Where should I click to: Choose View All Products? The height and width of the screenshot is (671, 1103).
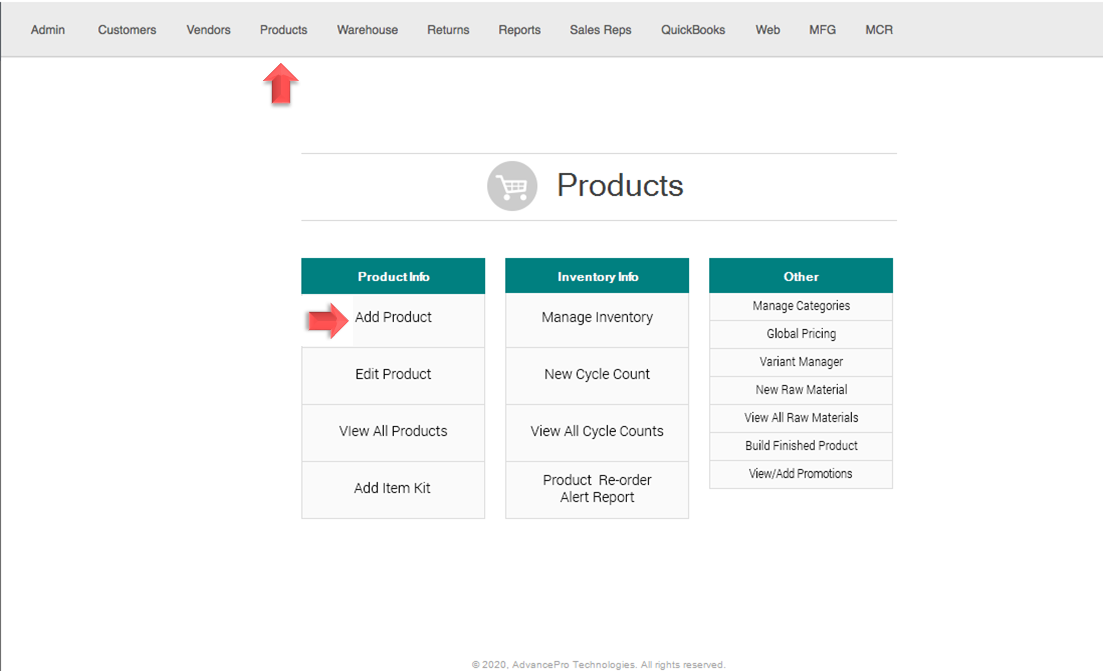pos(393,432)
